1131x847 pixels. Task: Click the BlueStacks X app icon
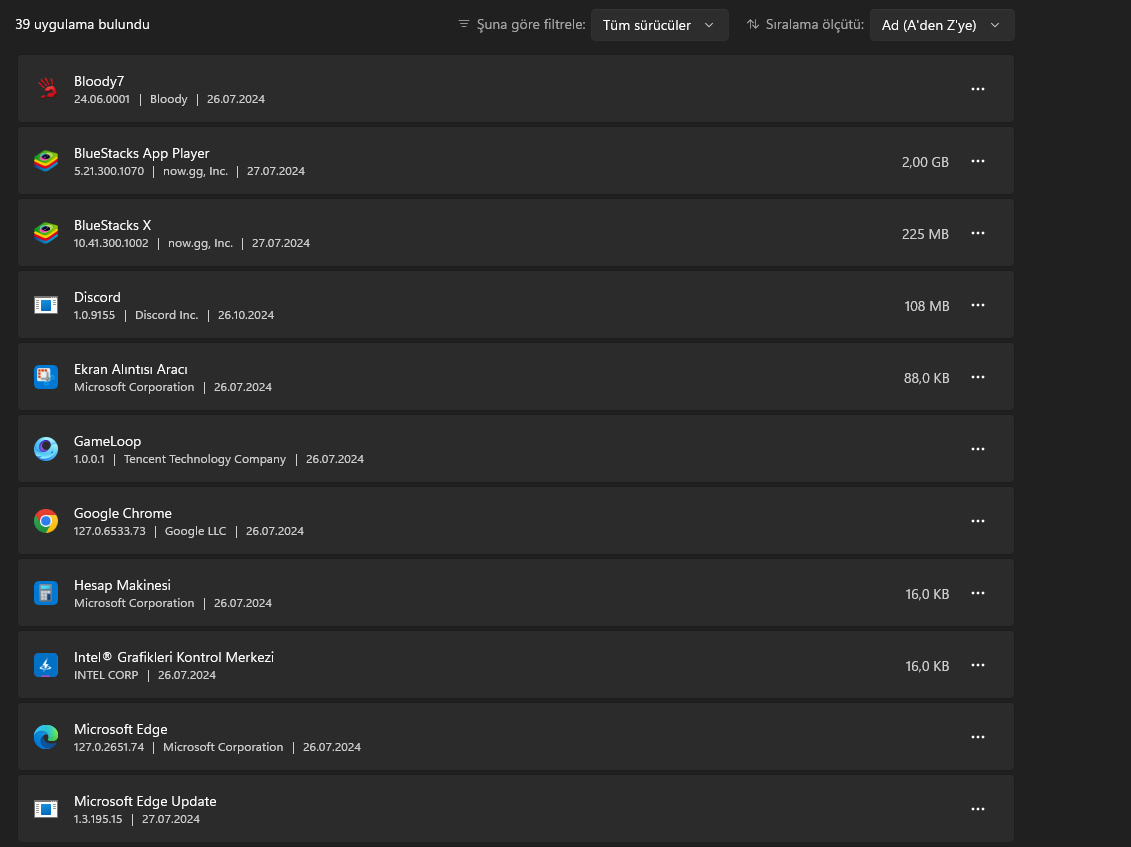click(x=46, y=233)
